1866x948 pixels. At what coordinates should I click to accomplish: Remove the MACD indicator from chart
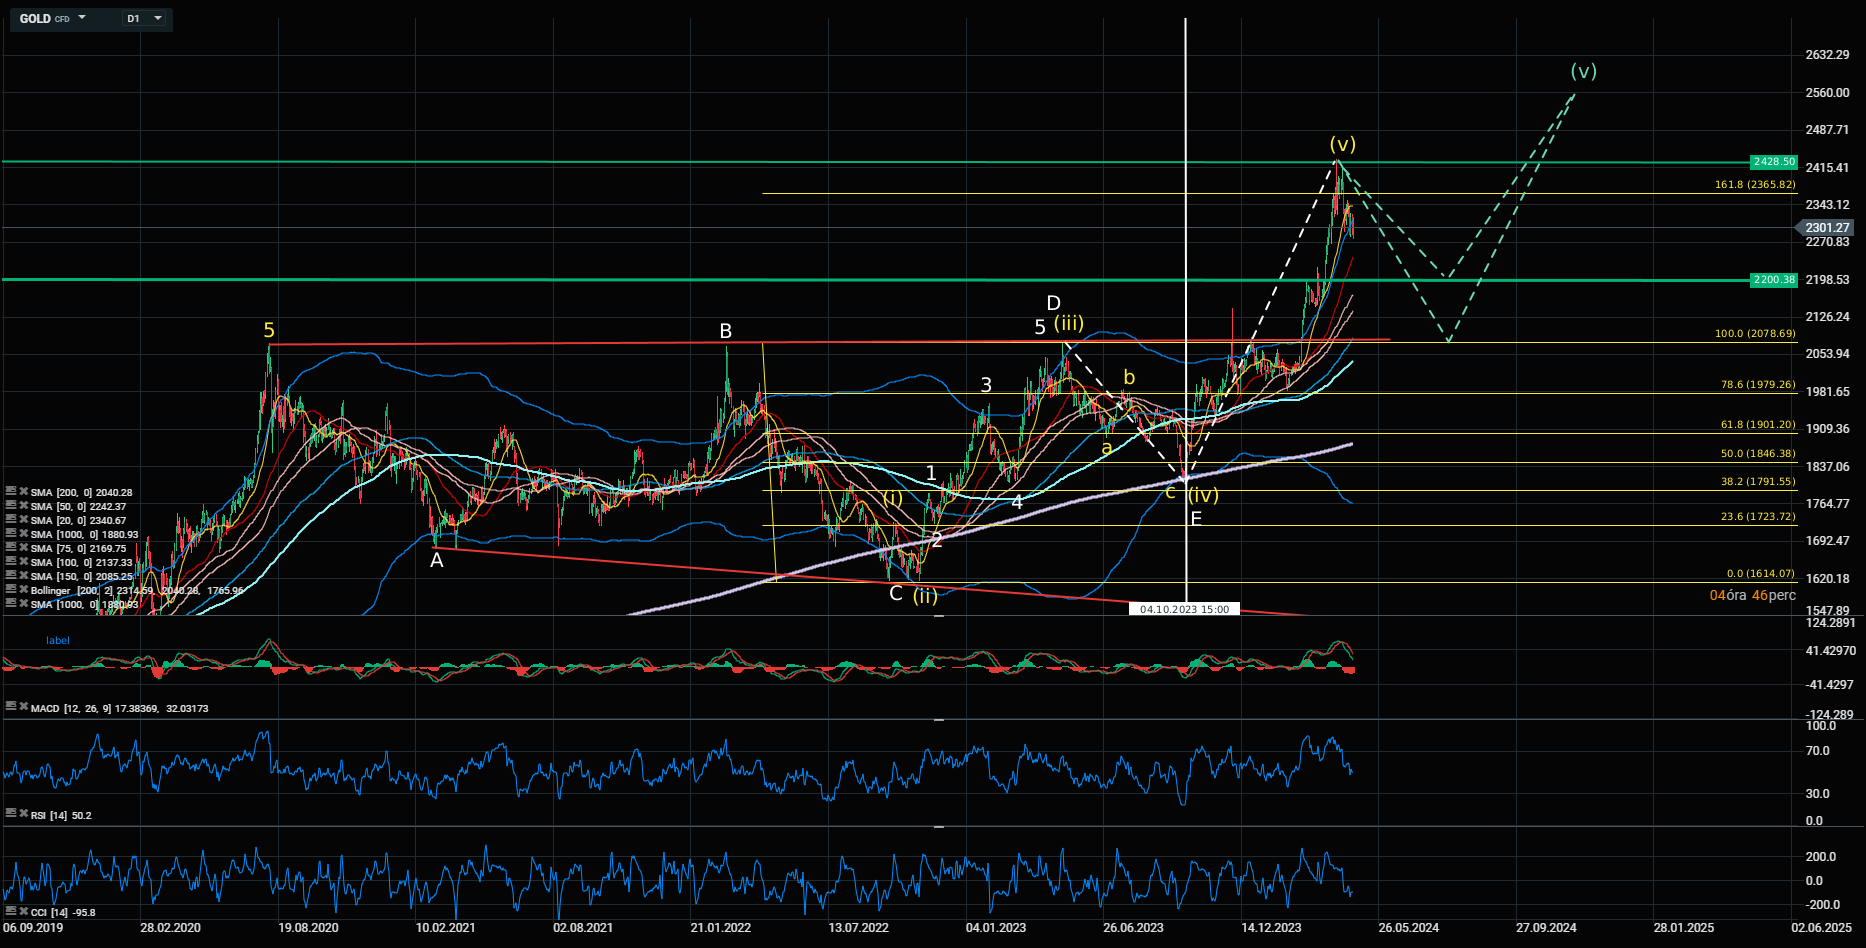[22, 707]
